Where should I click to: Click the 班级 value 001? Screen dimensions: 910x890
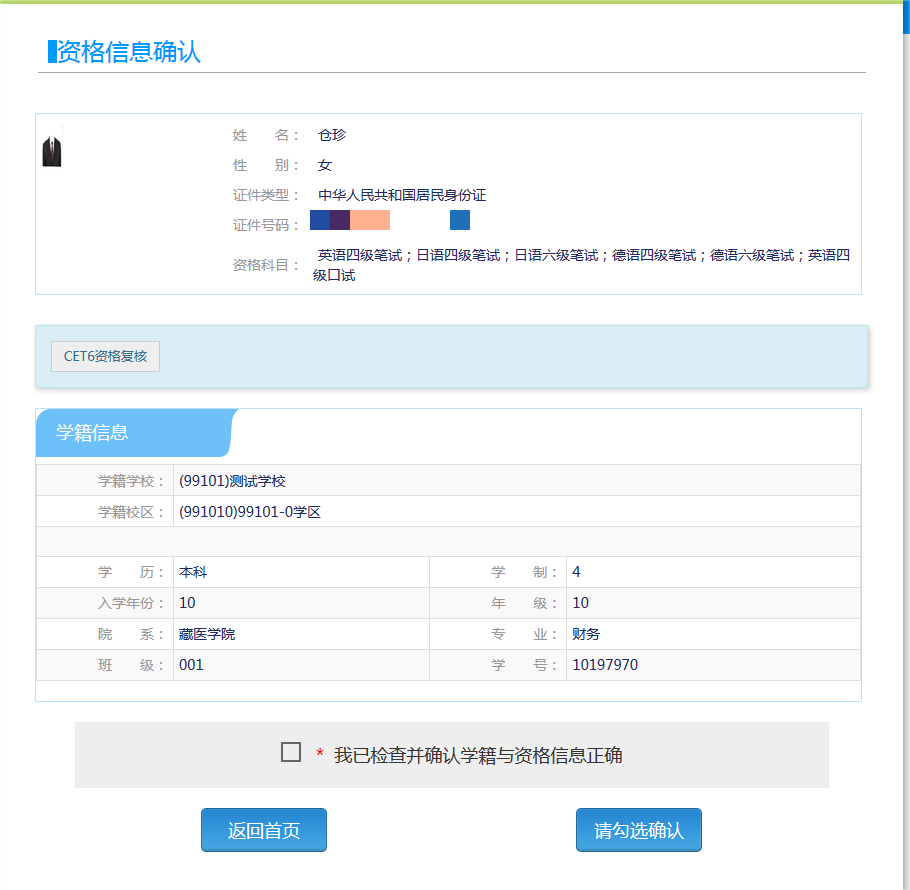pos(191,665)
